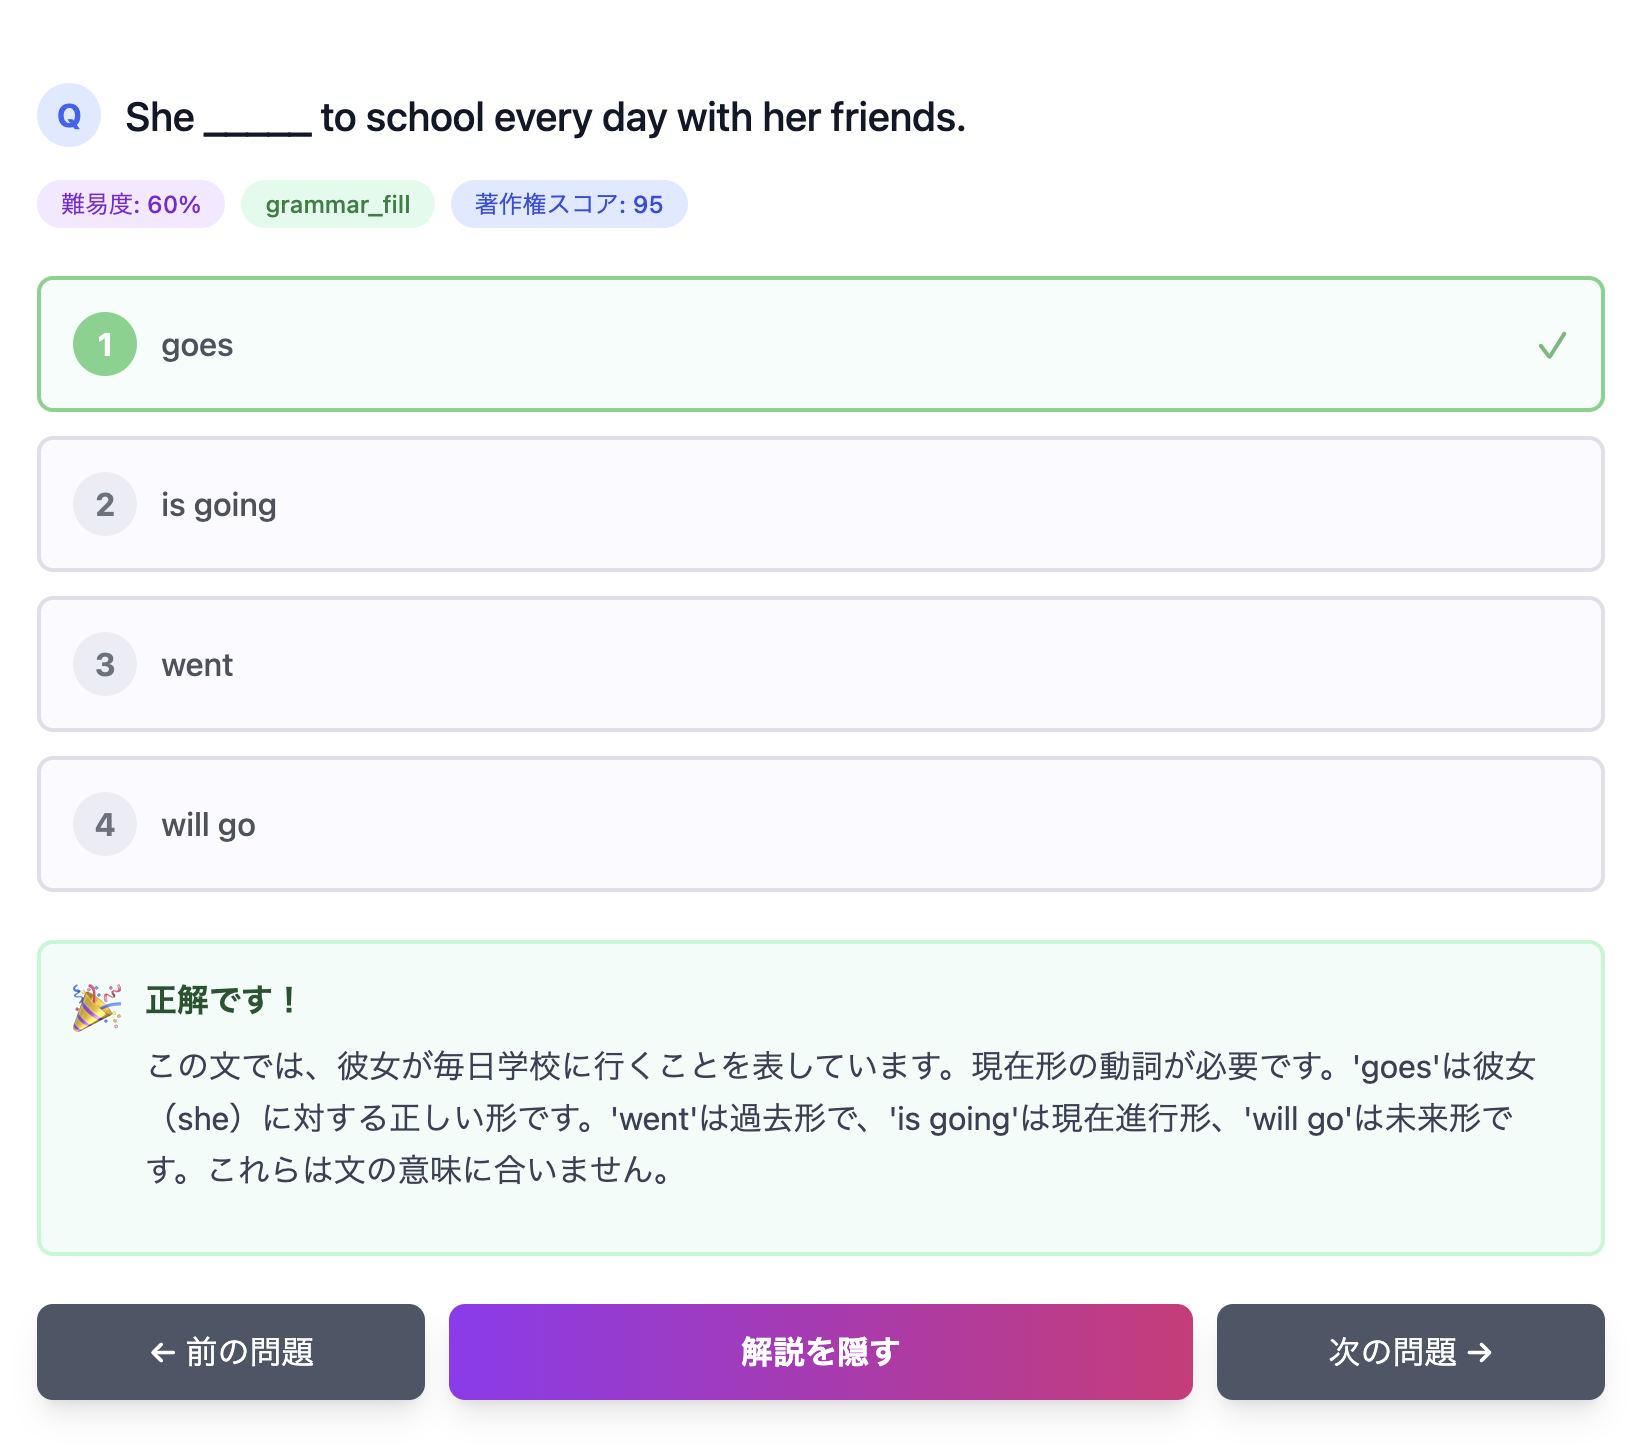Image resolution: width=1648 pixels, height=1448 pixels.
Task: Click the green checkmark on correct answer
Action: pyautogui.click(x=1553, y=345)
